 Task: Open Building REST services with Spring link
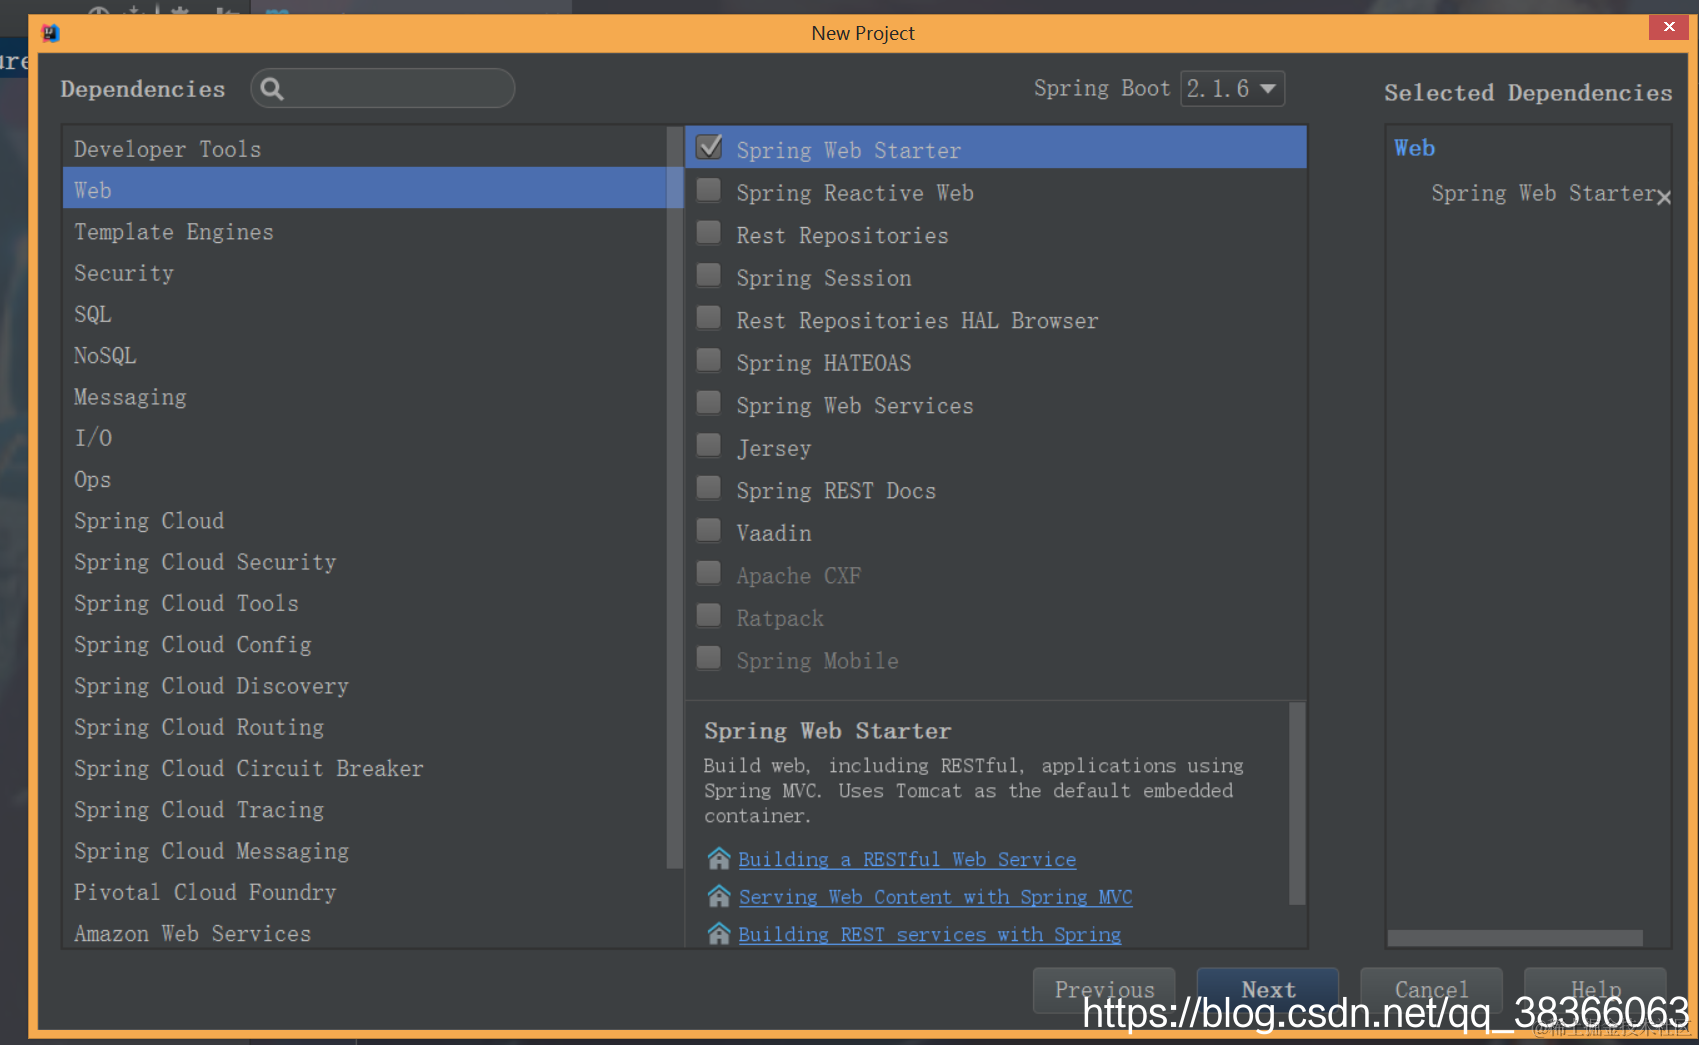(930, 934)
